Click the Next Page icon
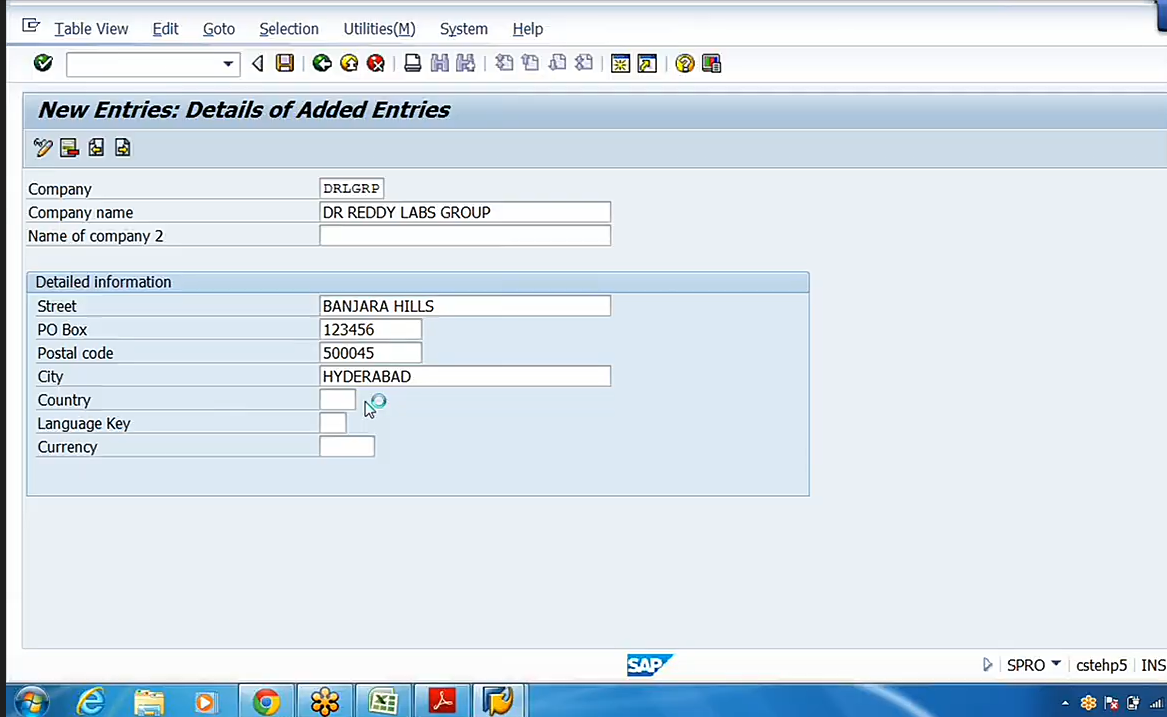Screen dimensions: 1167x717 click(x=557, y=63)
